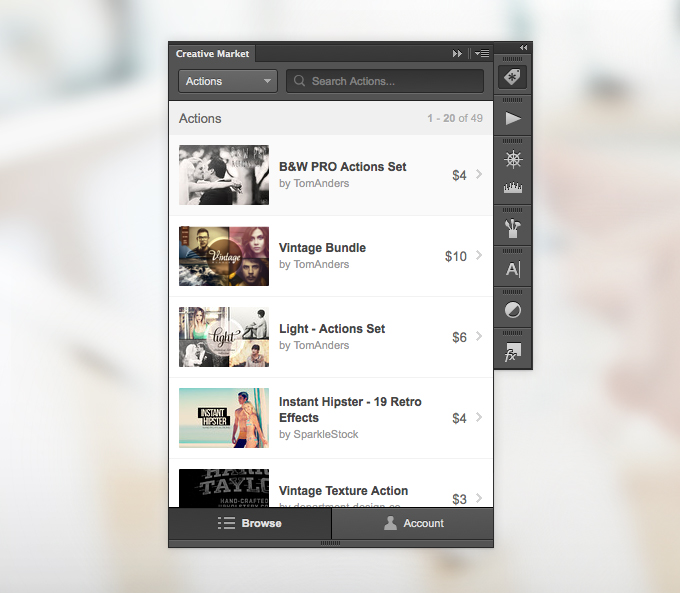
Task: Click the Account person icon
Action: pos(390,523)
